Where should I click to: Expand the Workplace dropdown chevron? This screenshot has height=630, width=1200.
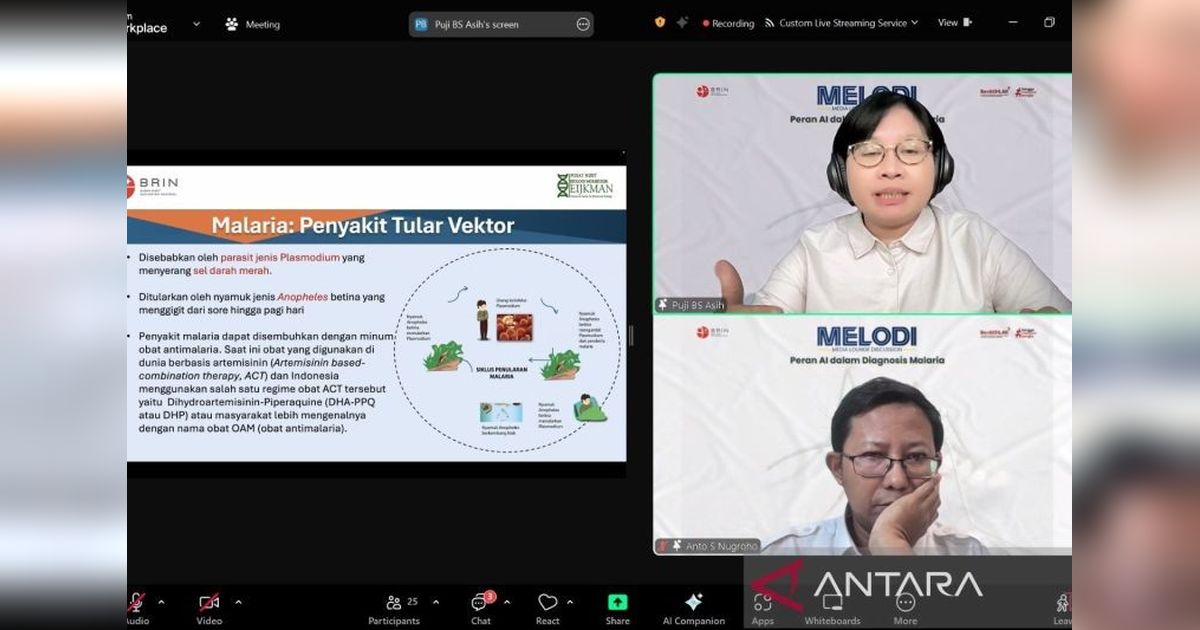[196, 24]
